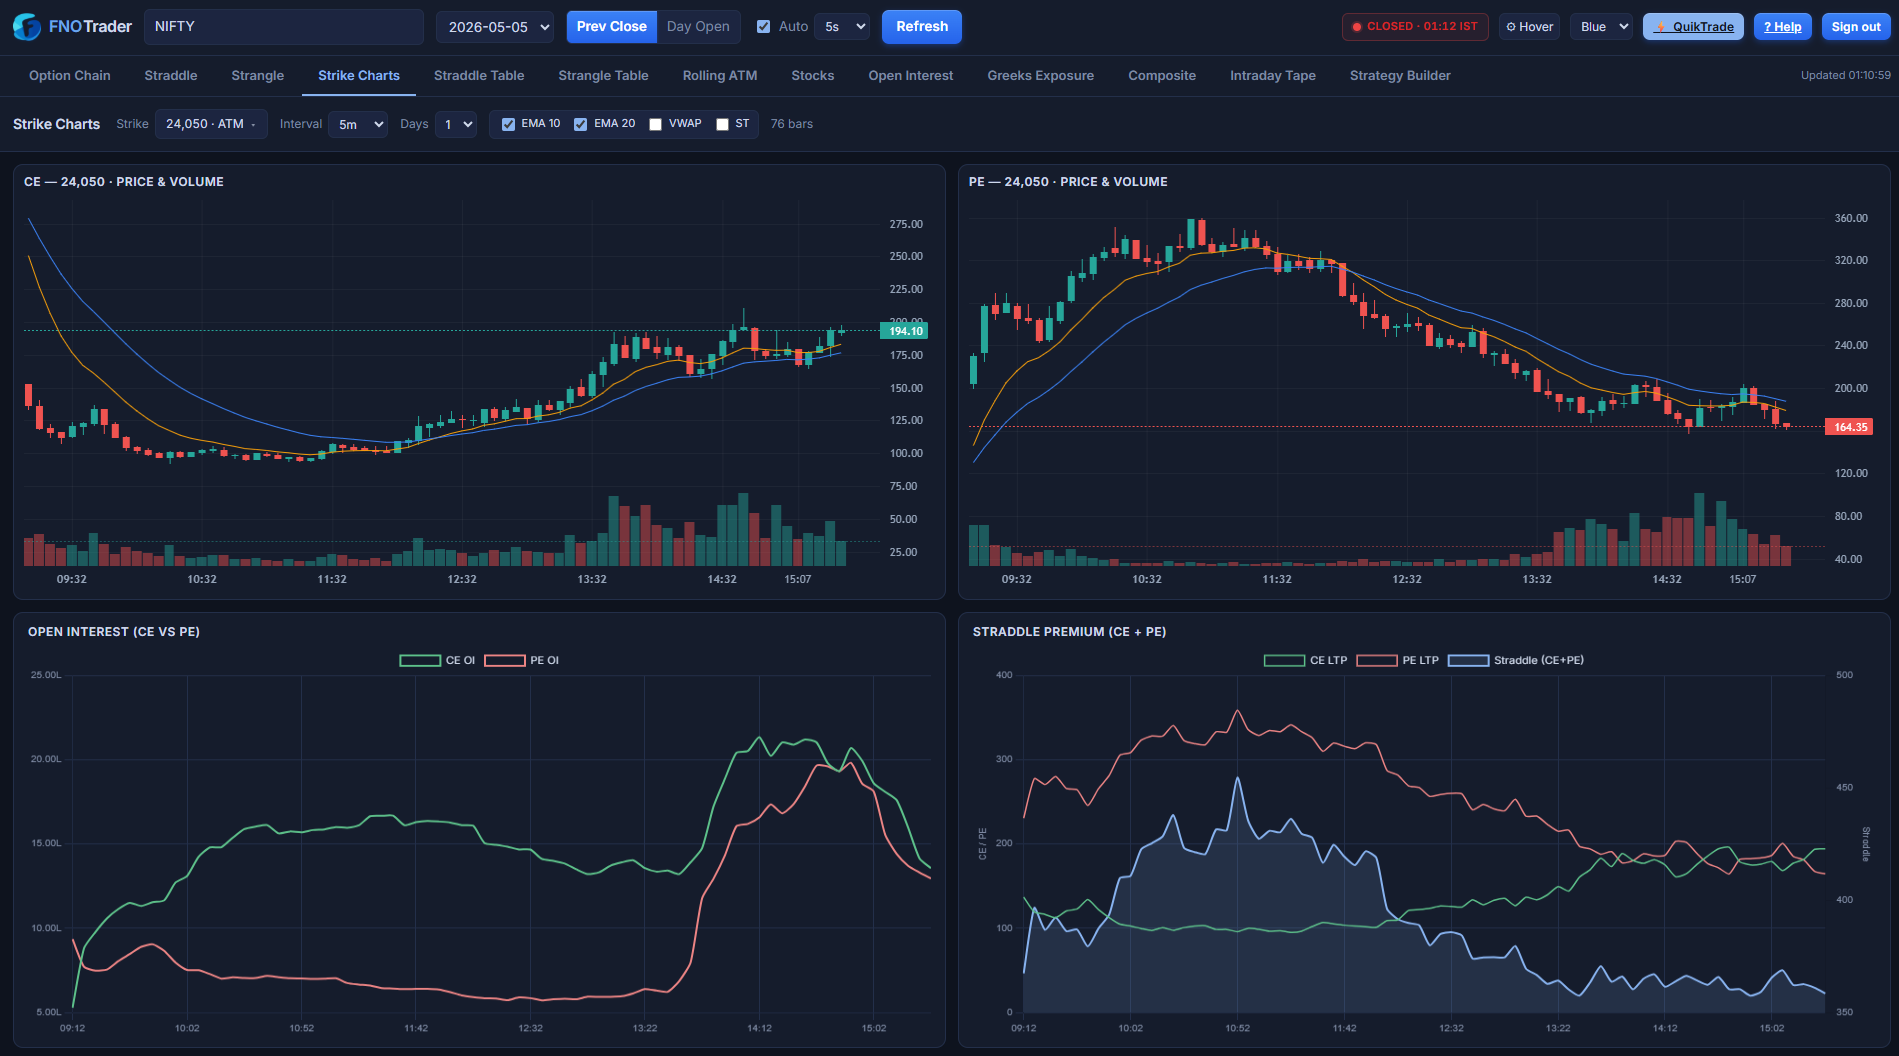
Task: Open the Days dropdown
Action: (455, 124)
